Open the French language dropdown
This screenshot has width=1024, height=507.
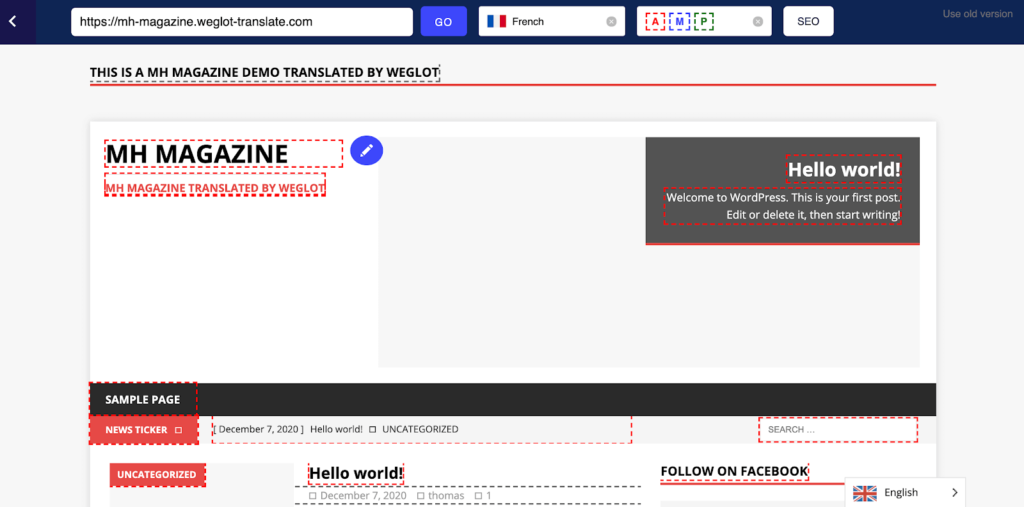(552, 22)
